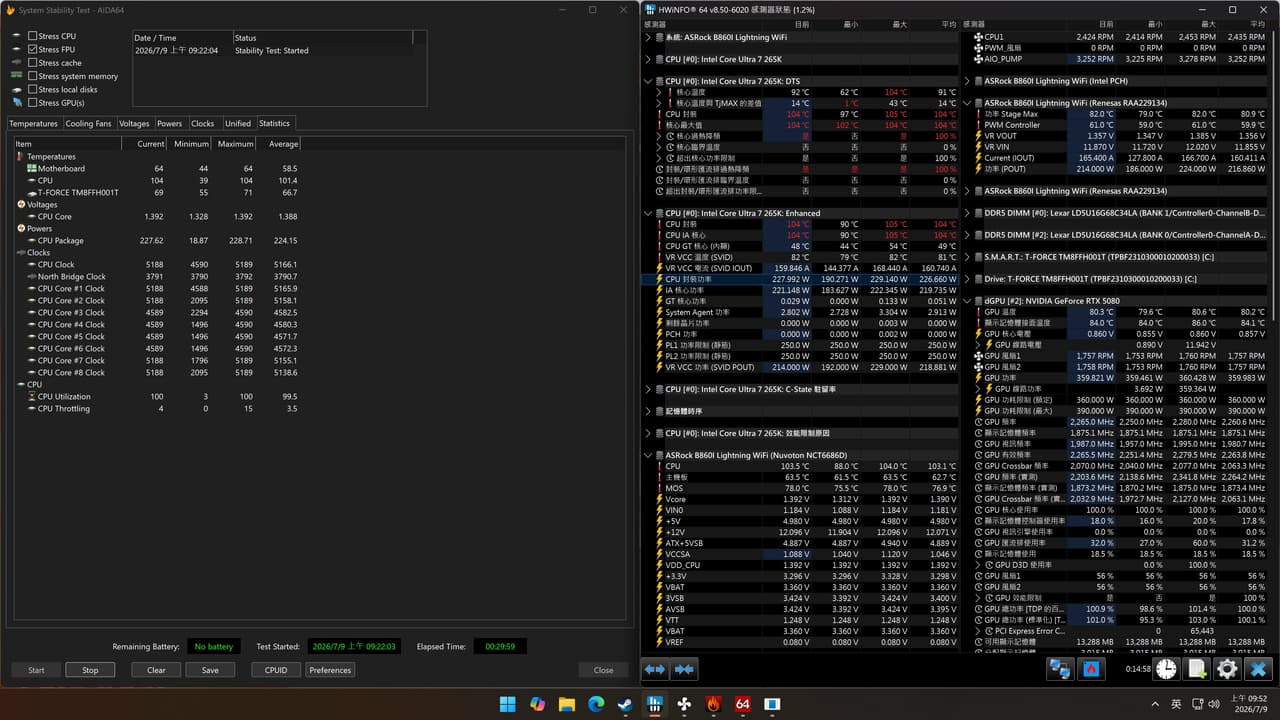Switch to Unified tab
1280x720 pixels.
coord(238,124)
